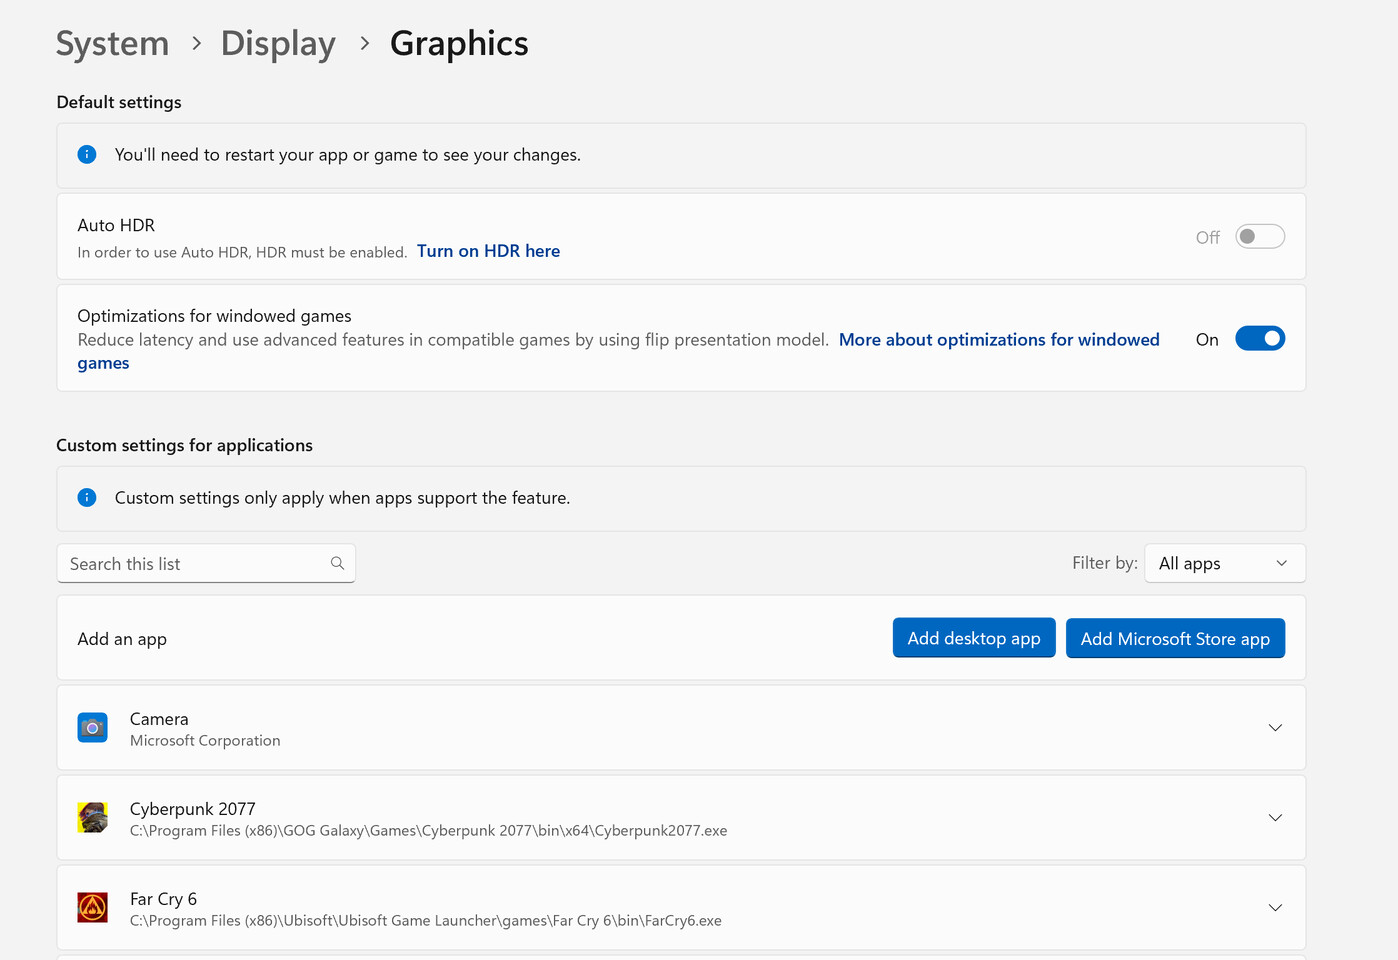
Task: Toggle the Auto HDR switch
Action: (1259, 237)
